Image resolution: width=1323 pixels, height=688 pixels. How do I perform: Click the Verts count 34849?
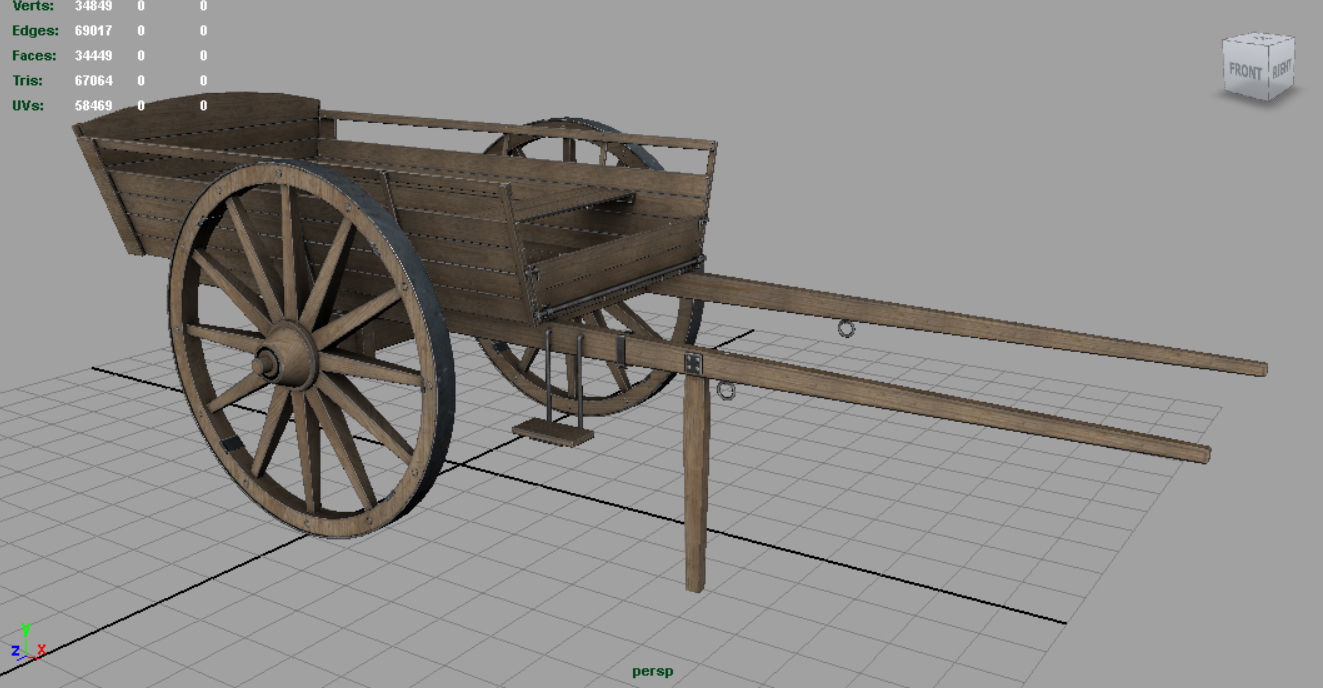tap(93, 6)
